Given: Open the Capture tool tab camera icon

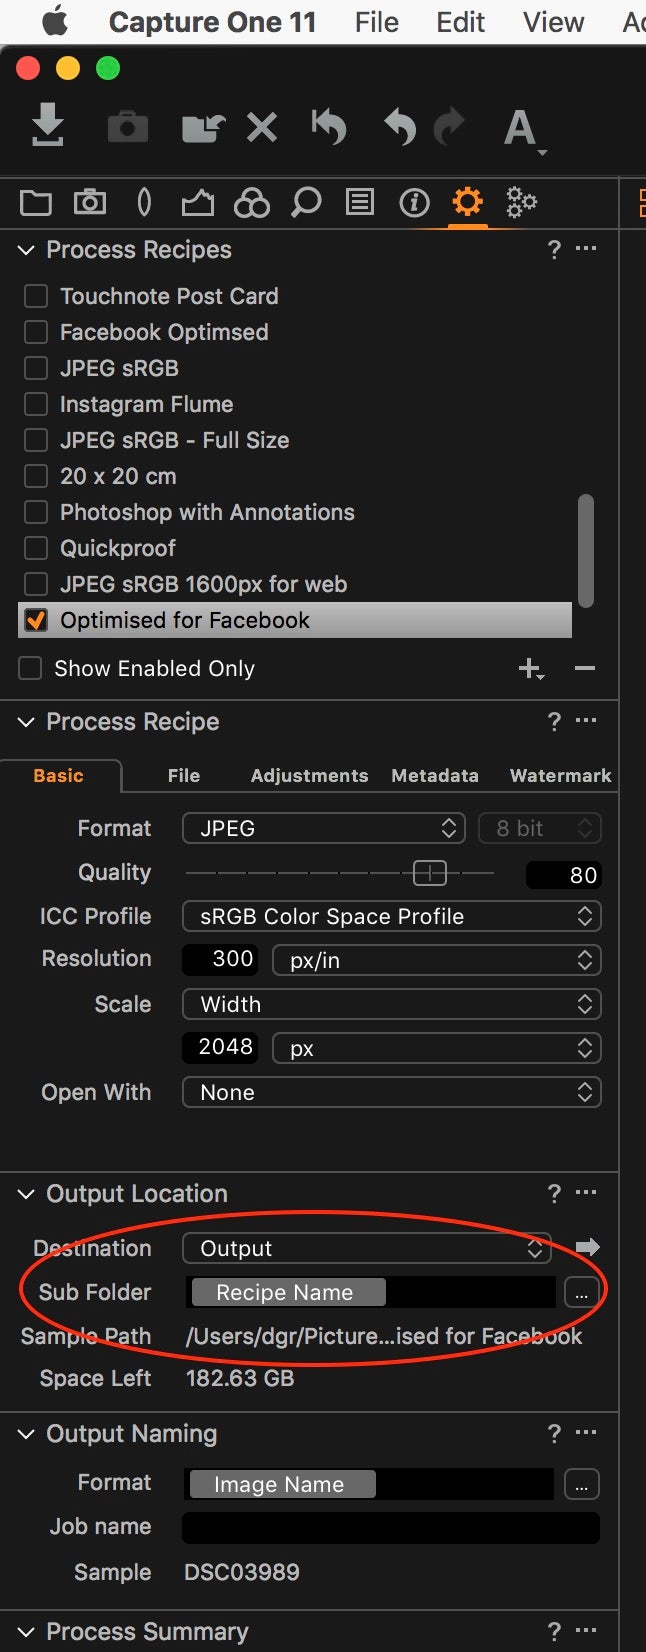Looking at the screenshot, I should (90, 203).
